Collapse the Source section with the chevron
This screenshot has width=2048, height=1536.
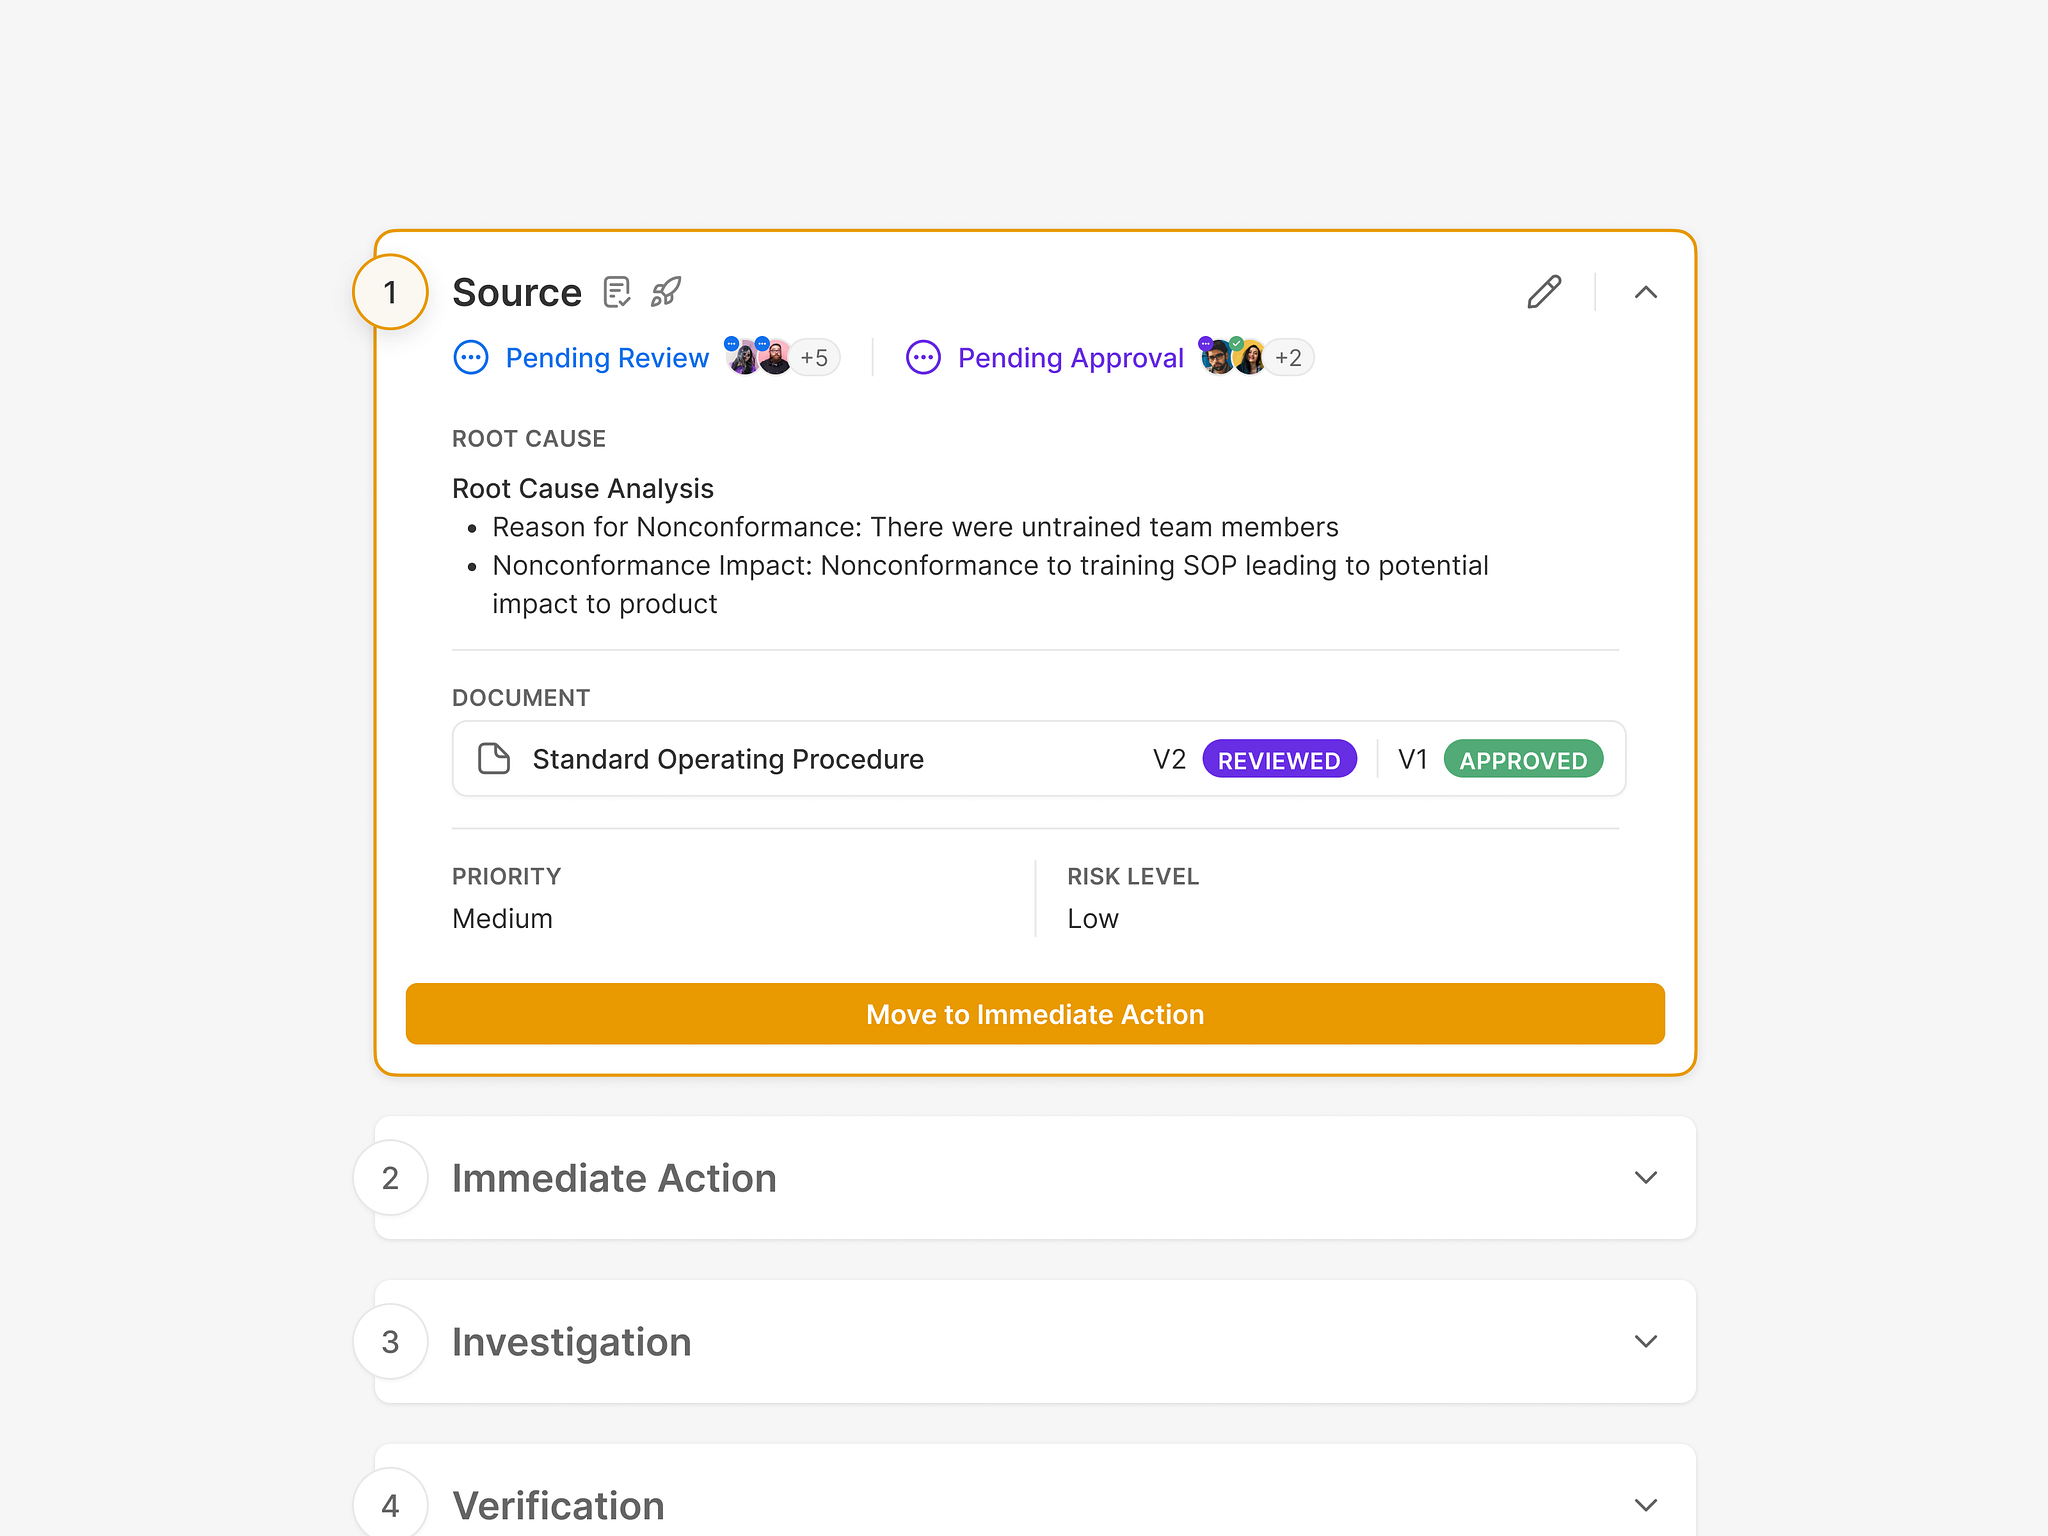tap(1645, 292)
